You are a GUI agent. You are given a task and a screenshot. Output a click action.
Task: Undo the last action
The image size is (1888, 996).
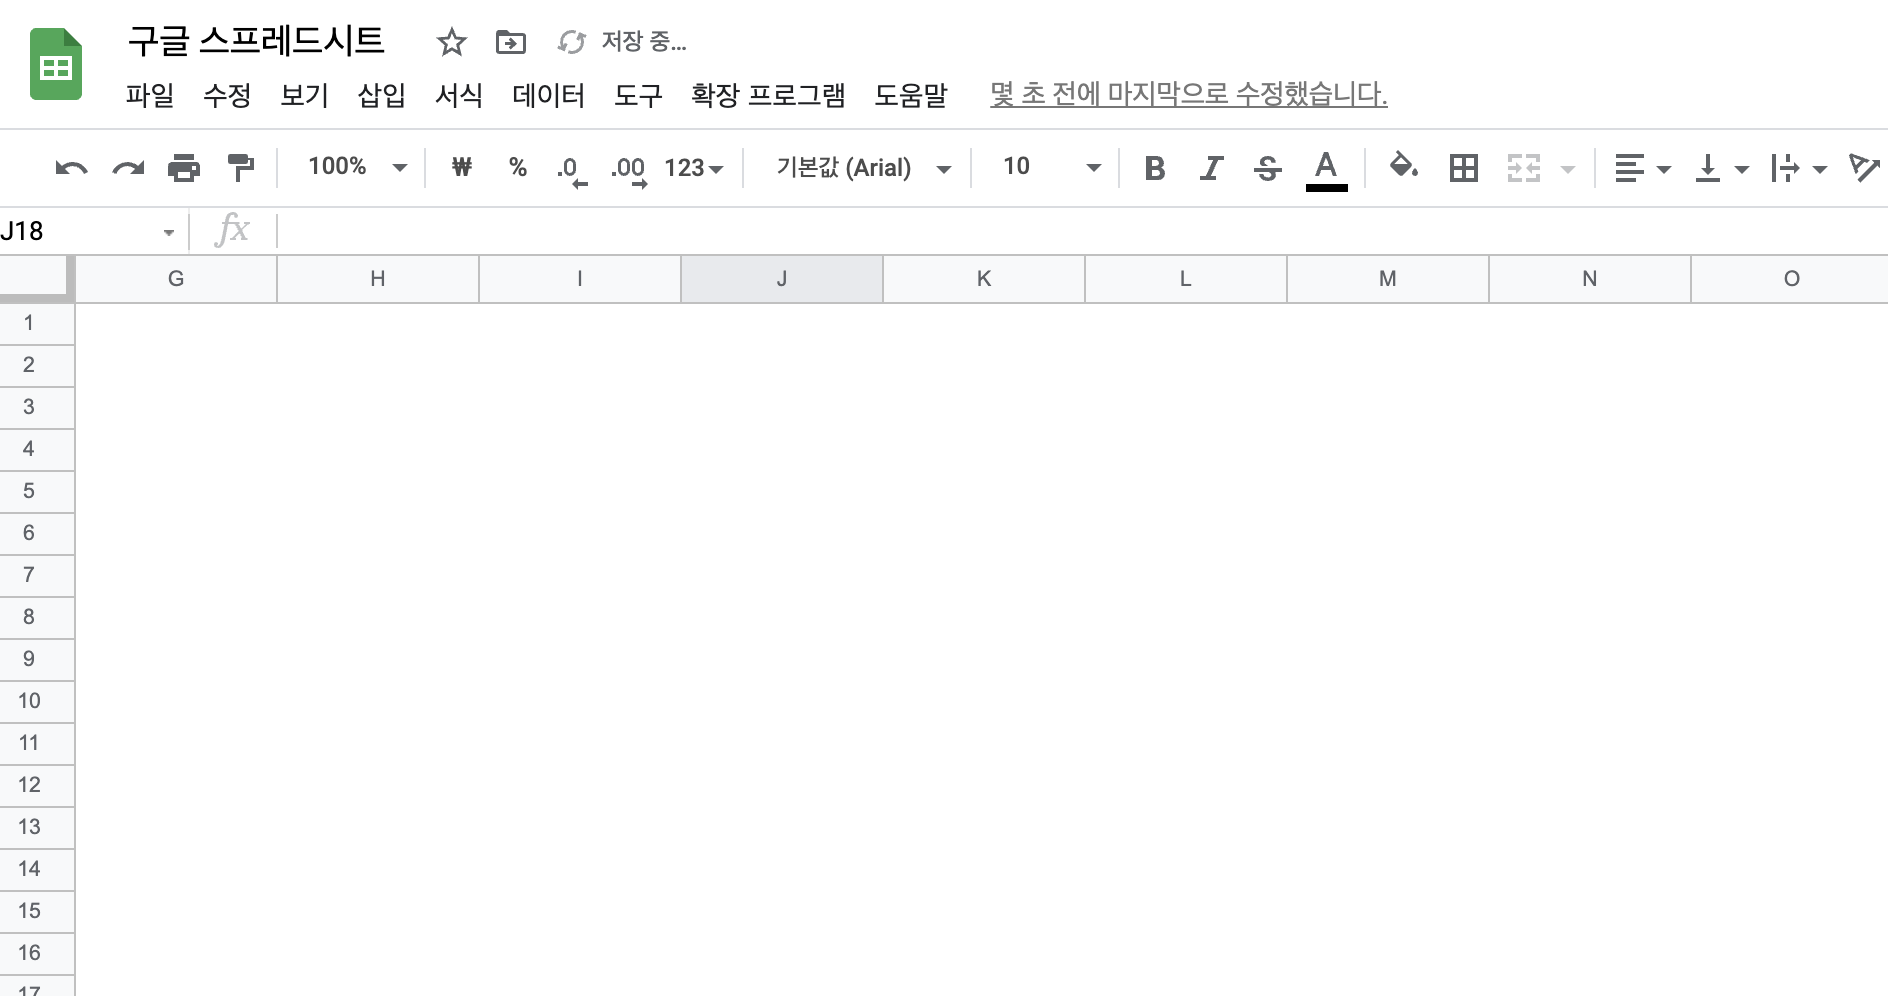click(x=71, y=168)
